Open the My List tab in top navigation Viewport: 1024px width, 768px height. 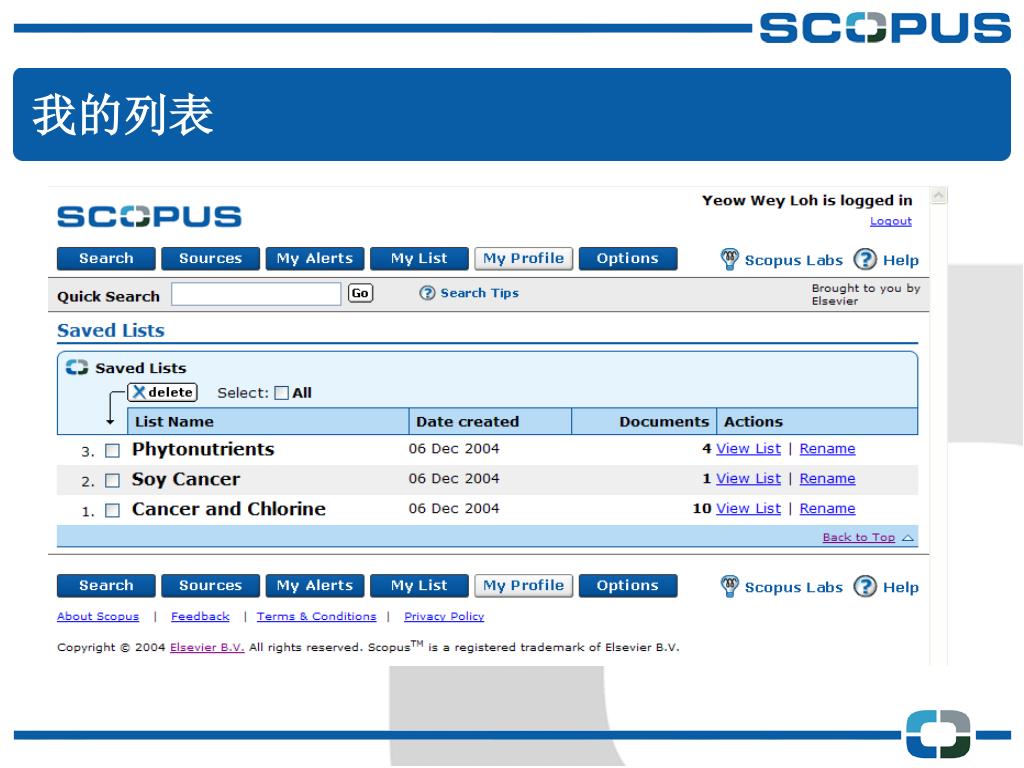coord(419,259)
